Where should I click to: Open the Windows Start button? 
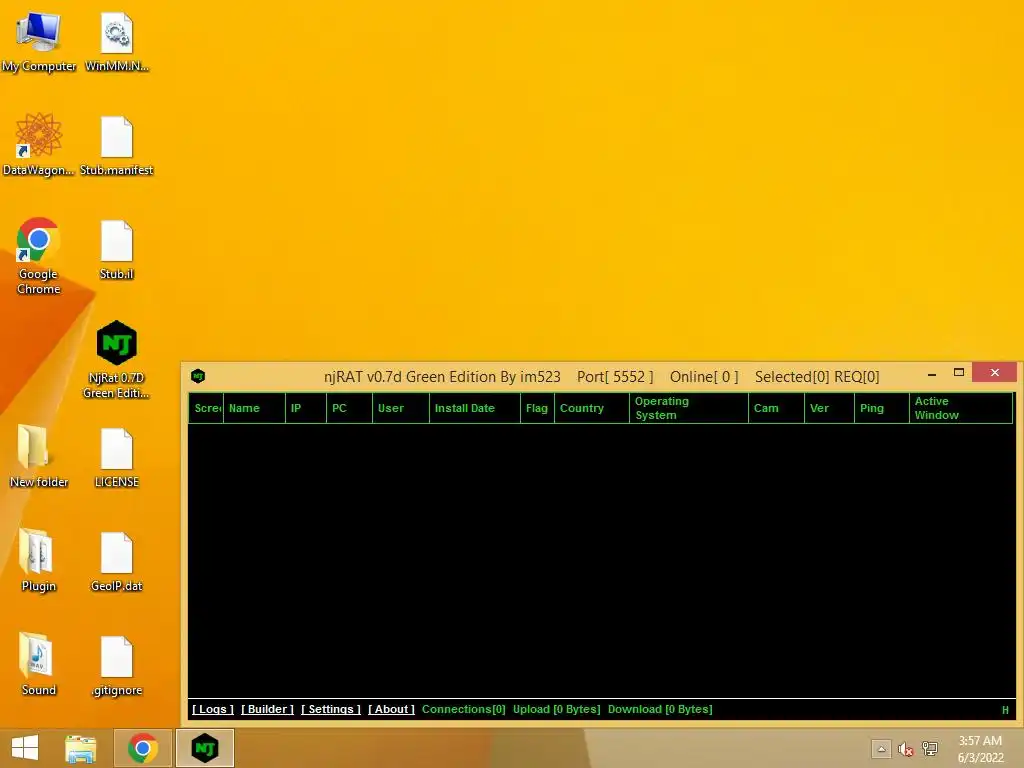coord(25,748)
